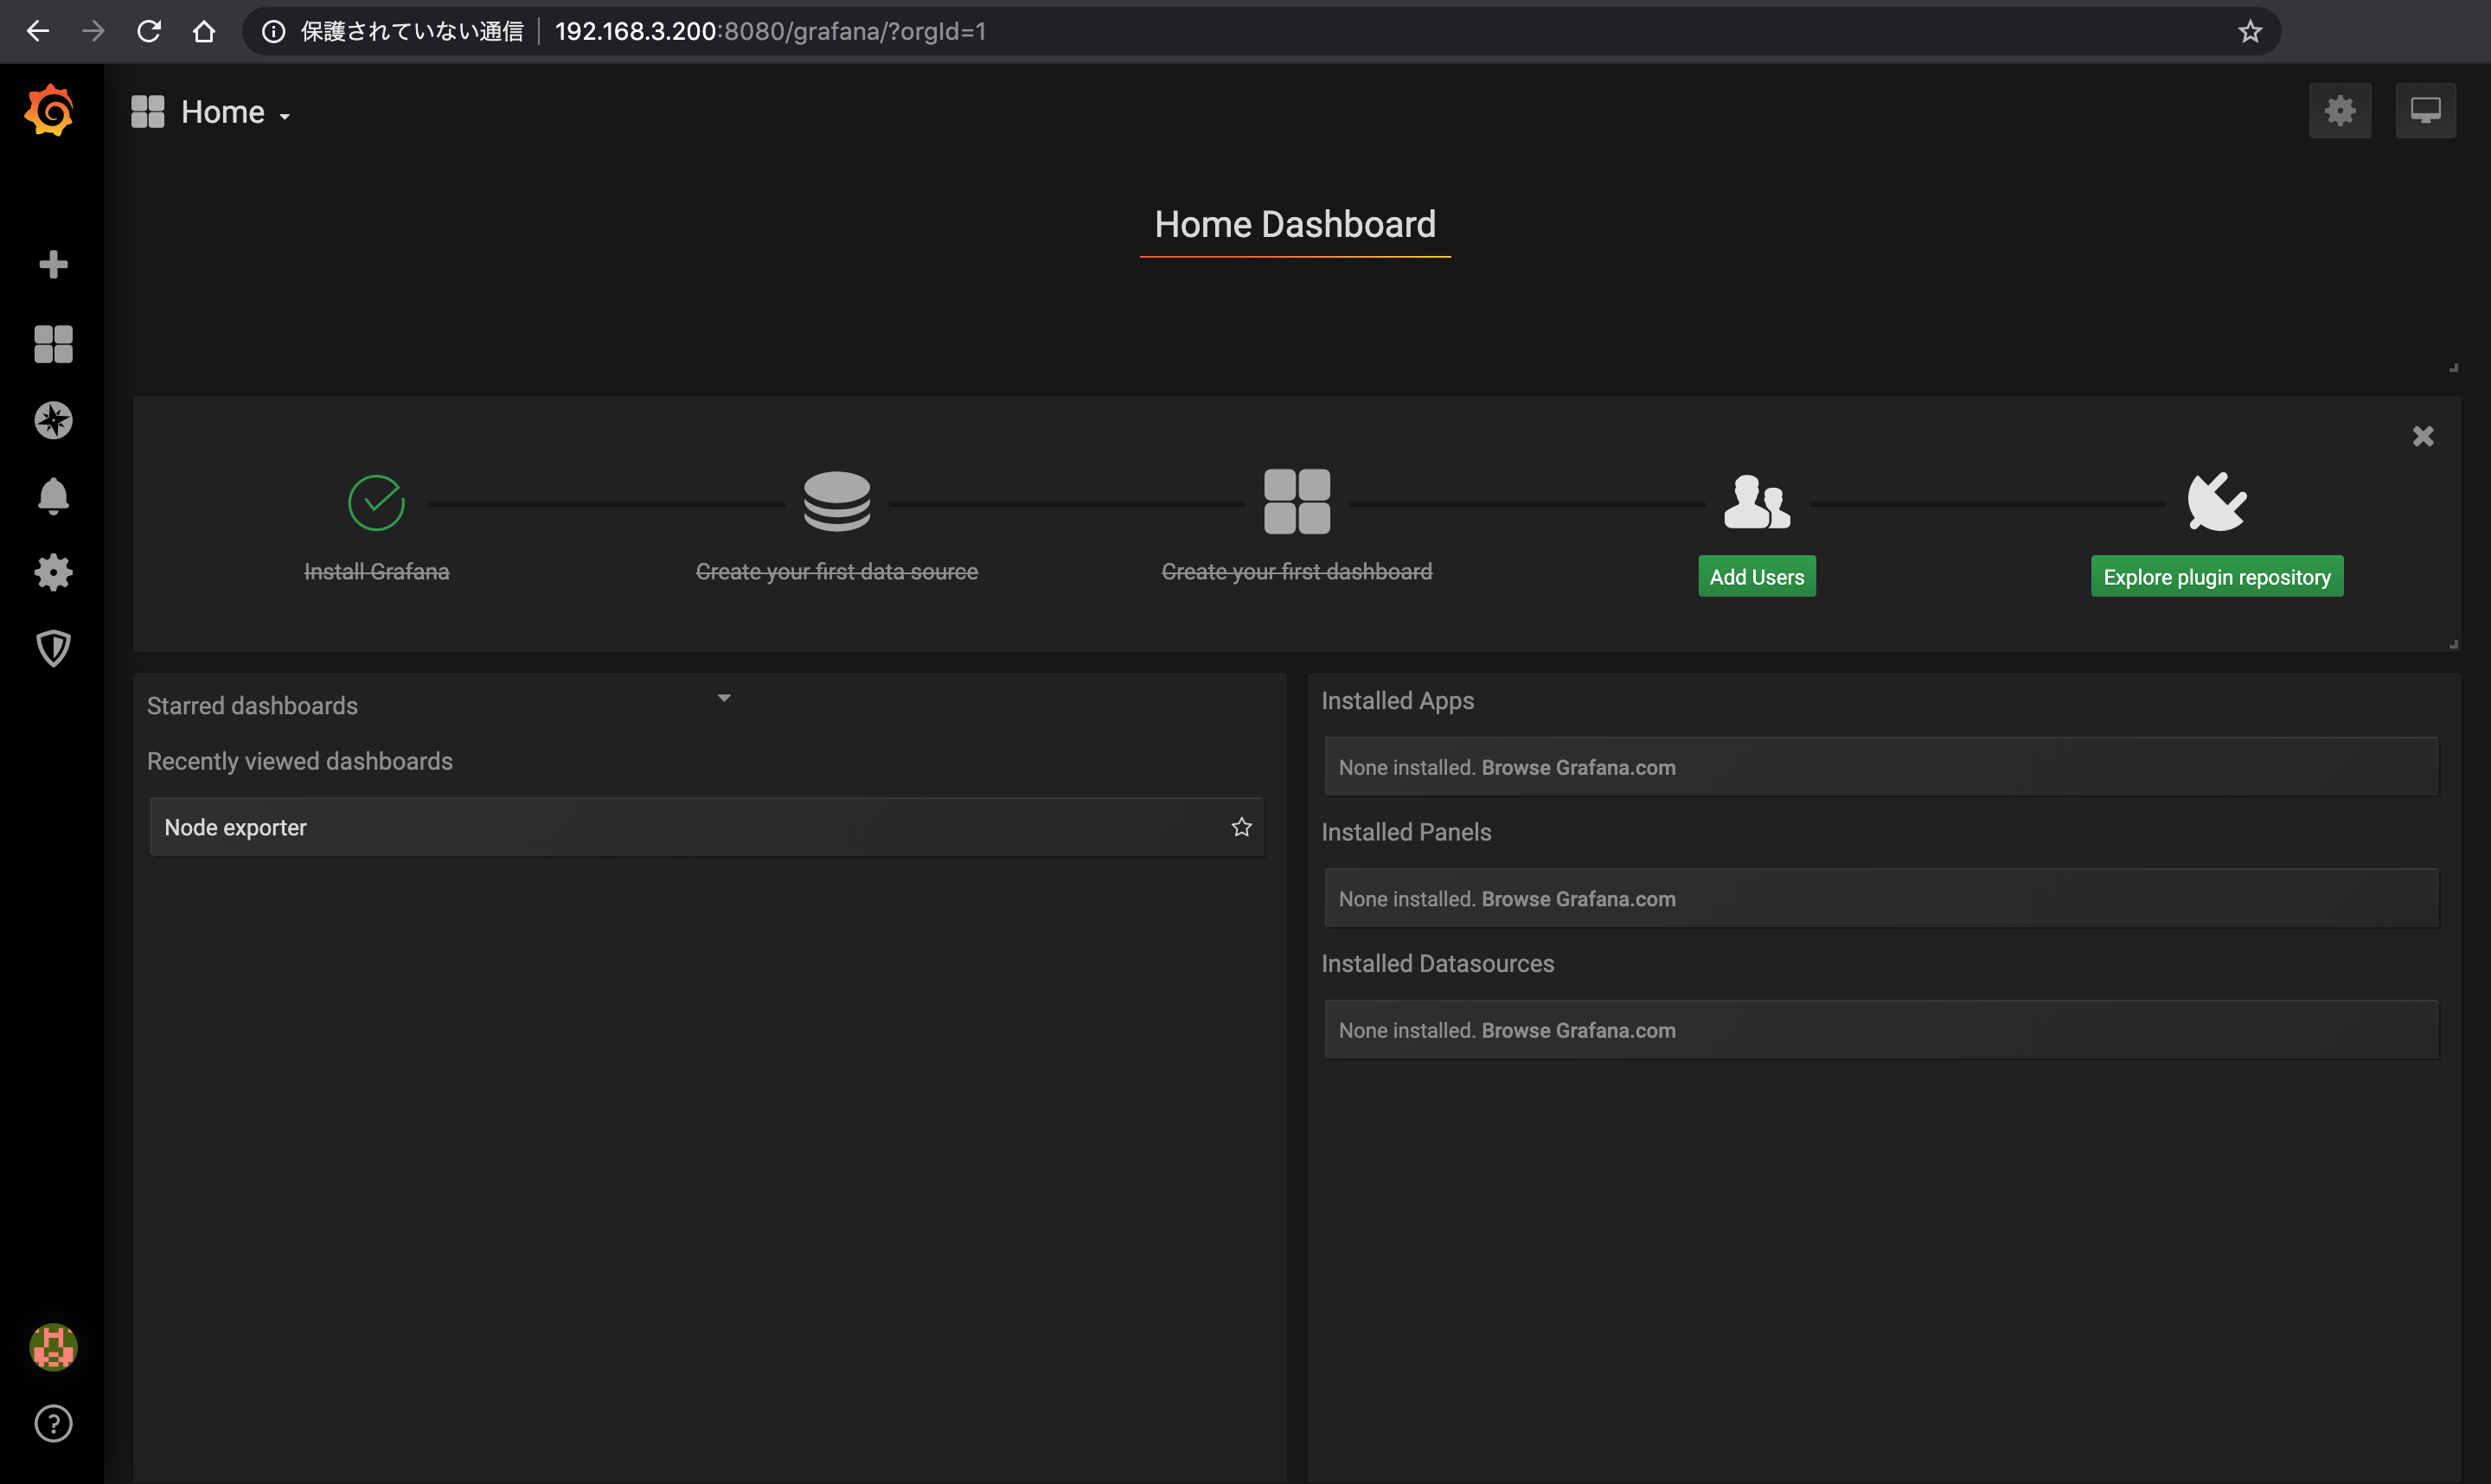Click the Explore plugin repository button

tap(2217, 577)
